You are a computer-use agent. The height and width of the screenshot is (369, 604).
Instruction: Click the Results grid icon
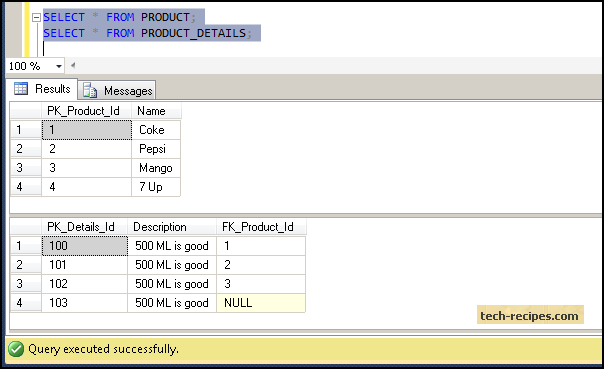[21, 89]
